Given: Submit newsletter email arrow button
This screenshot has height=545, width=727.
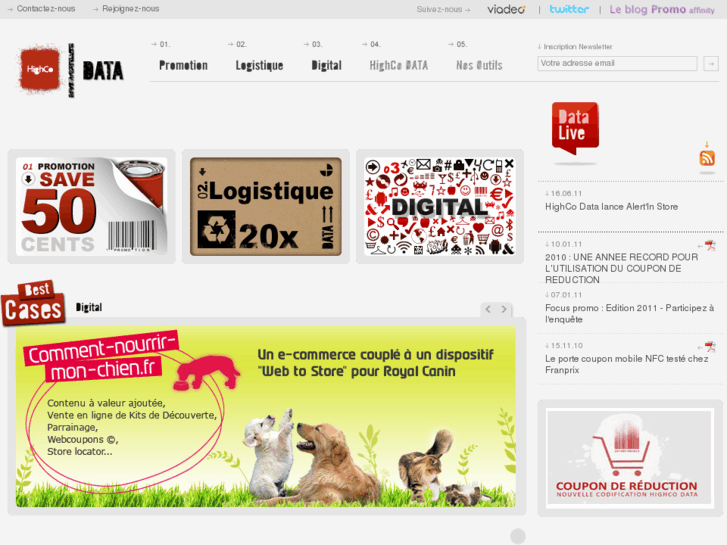Looking at the screenshot, I should click(711, 64).
